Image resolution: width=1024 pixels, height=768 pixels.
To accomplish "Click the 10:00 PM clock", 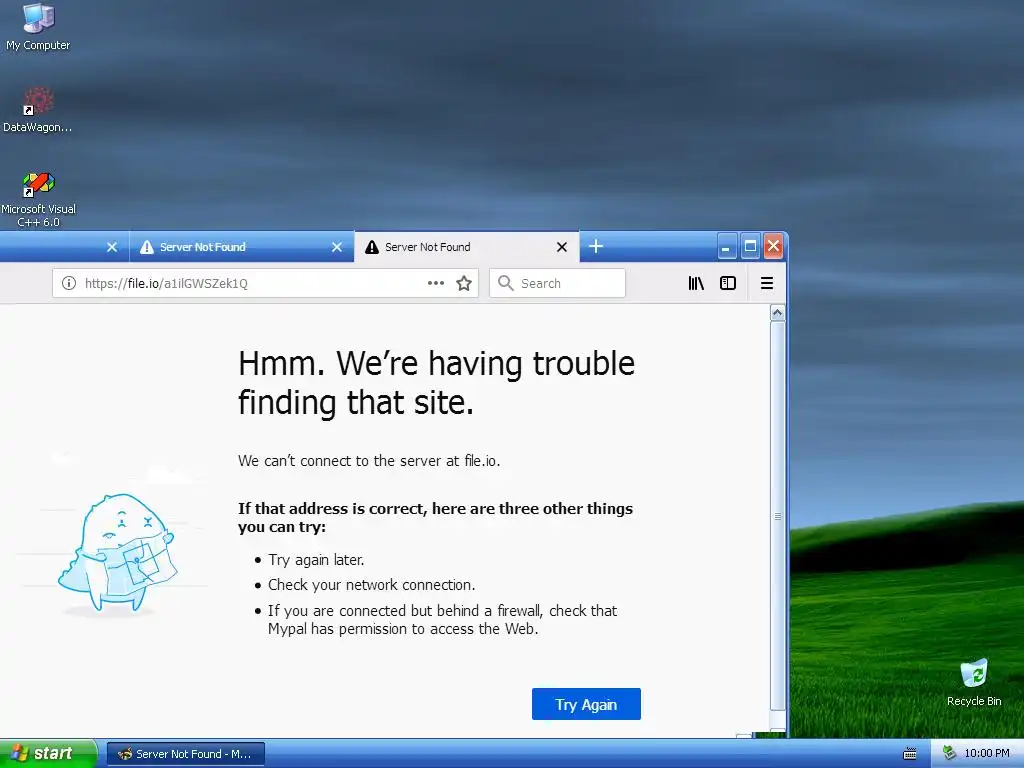I will (987, 753).
